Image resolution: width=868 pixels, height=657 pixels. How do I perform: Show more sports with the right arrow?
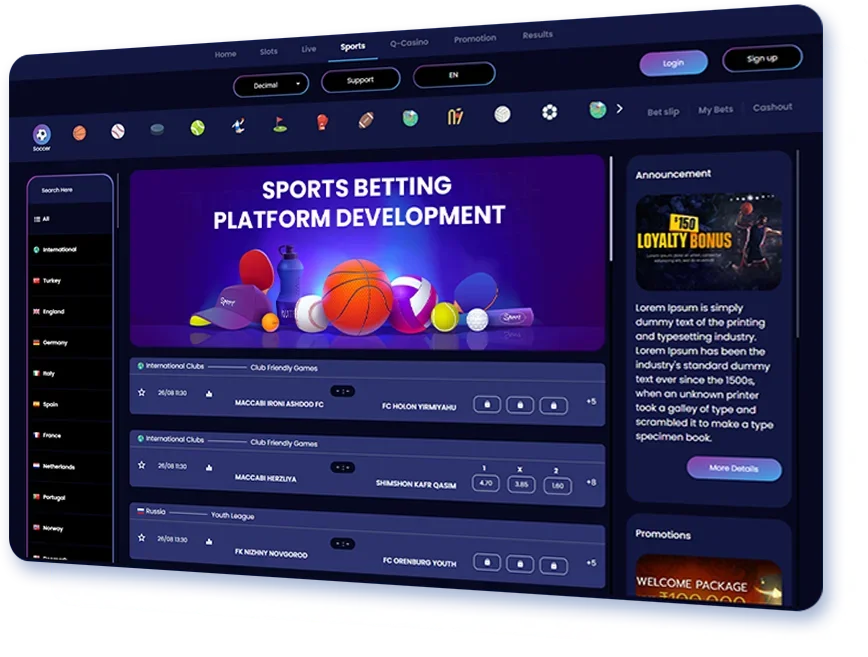[619, 109]
